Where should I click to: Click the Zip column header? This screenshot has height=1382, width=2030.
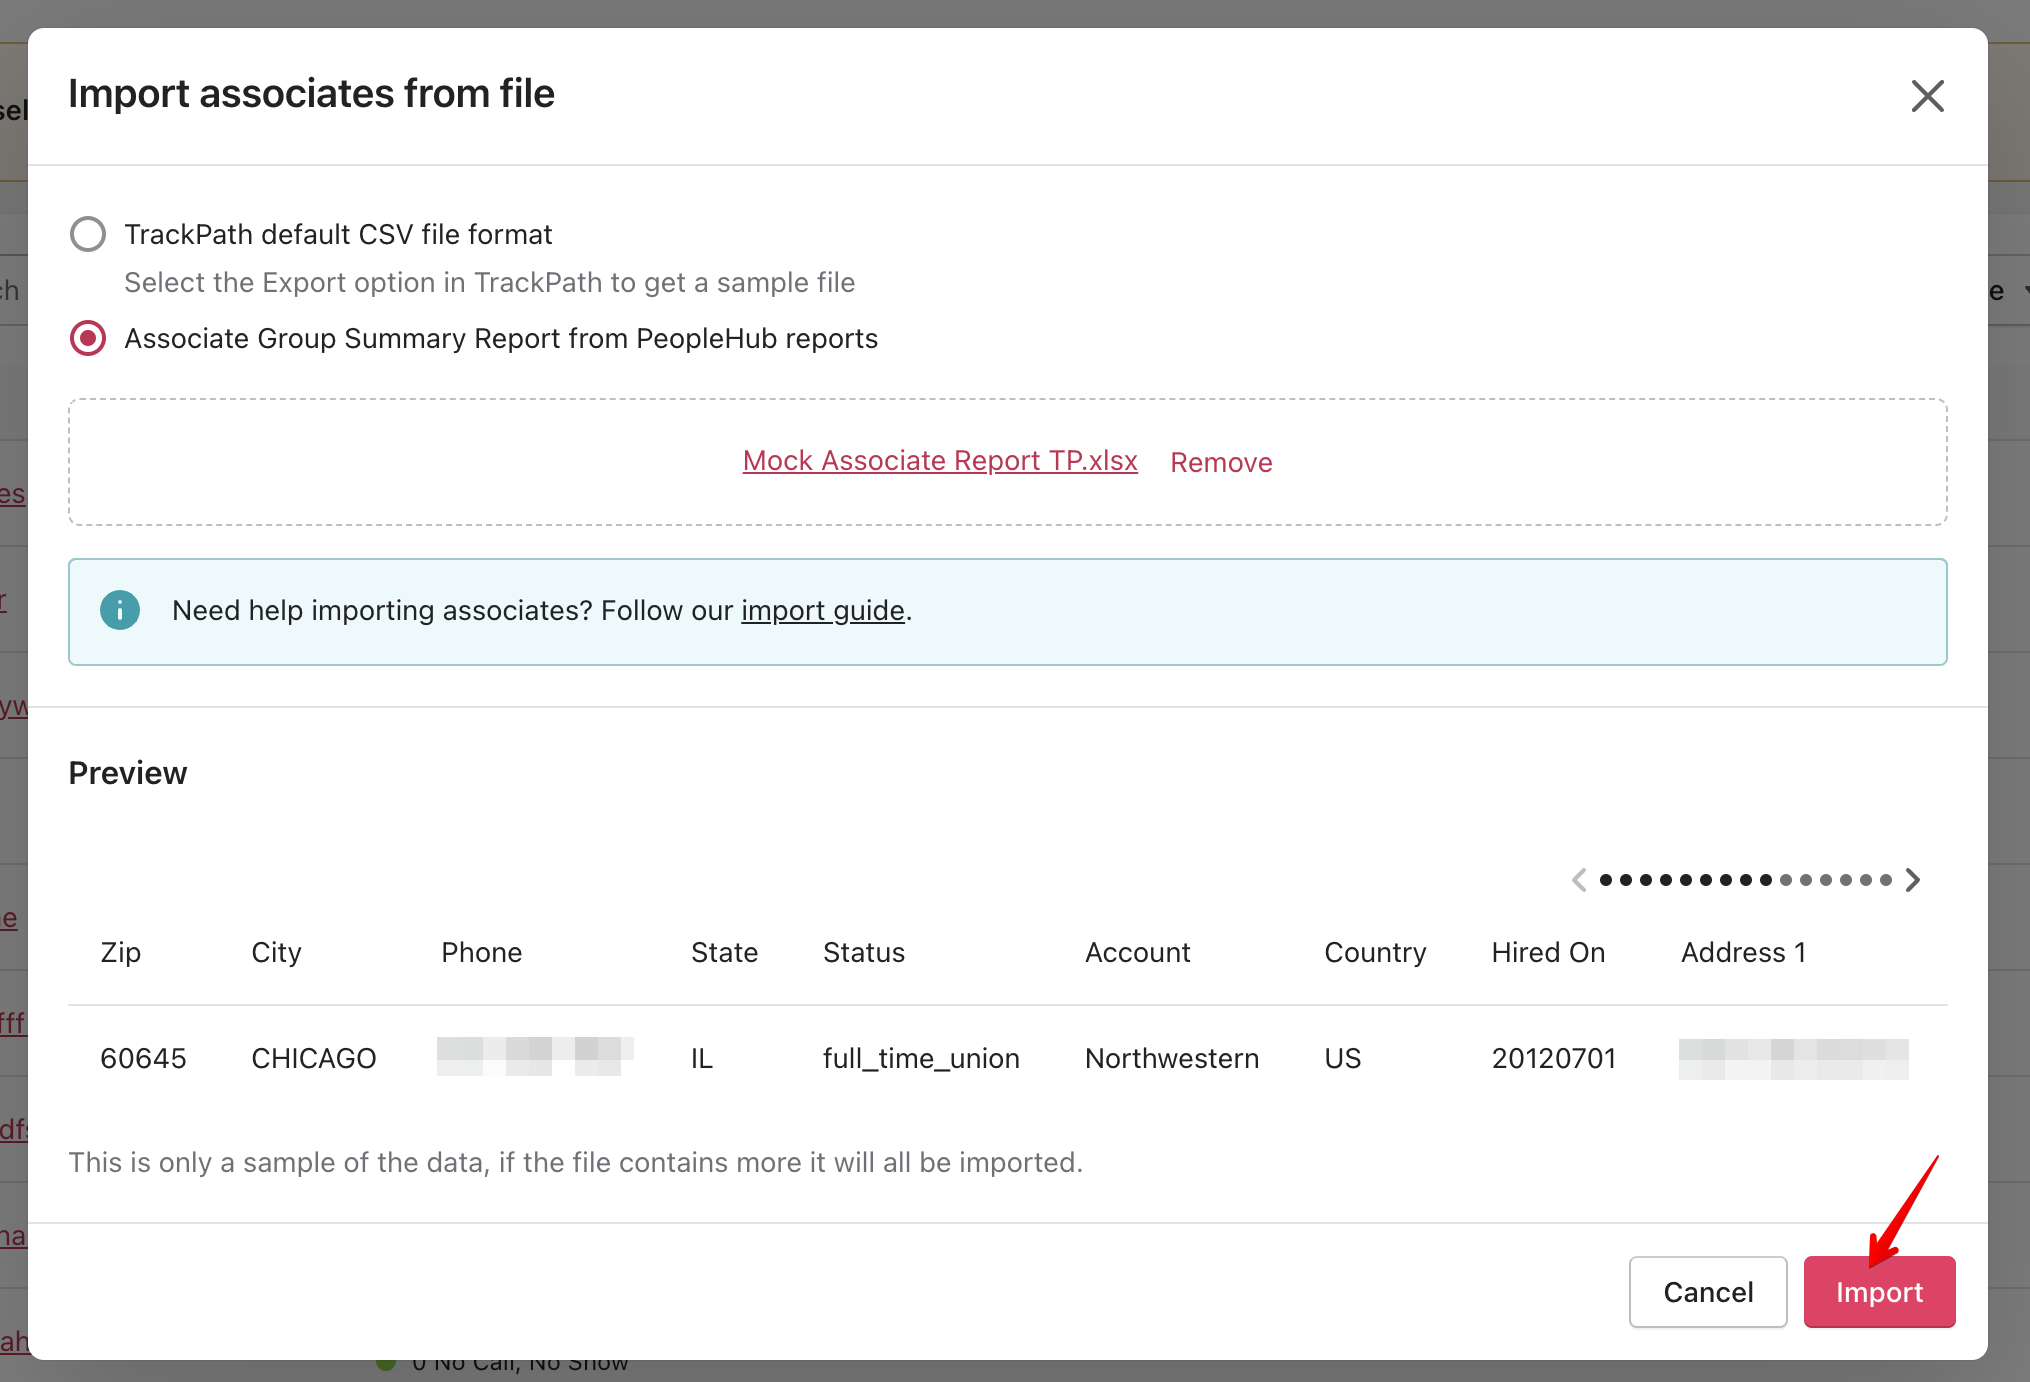point(121,952)
